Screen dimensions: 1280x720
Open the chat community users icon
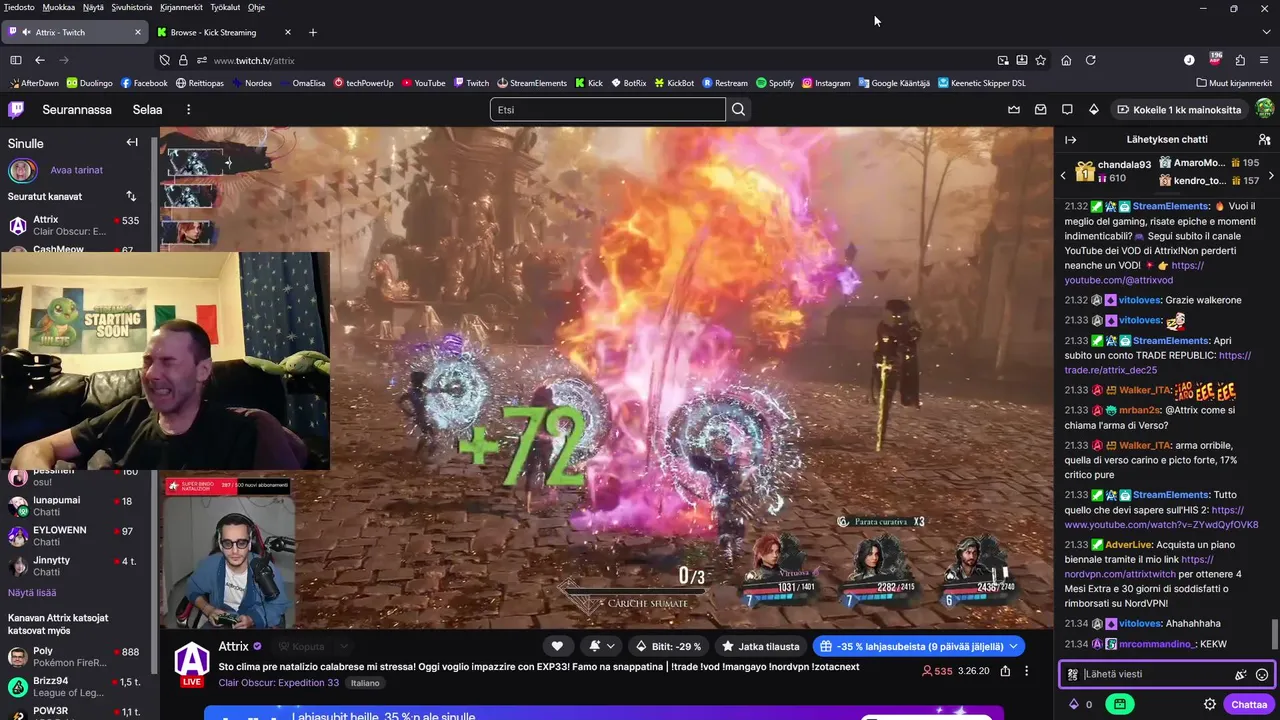pyautogui.click(x=1264, y=140)
